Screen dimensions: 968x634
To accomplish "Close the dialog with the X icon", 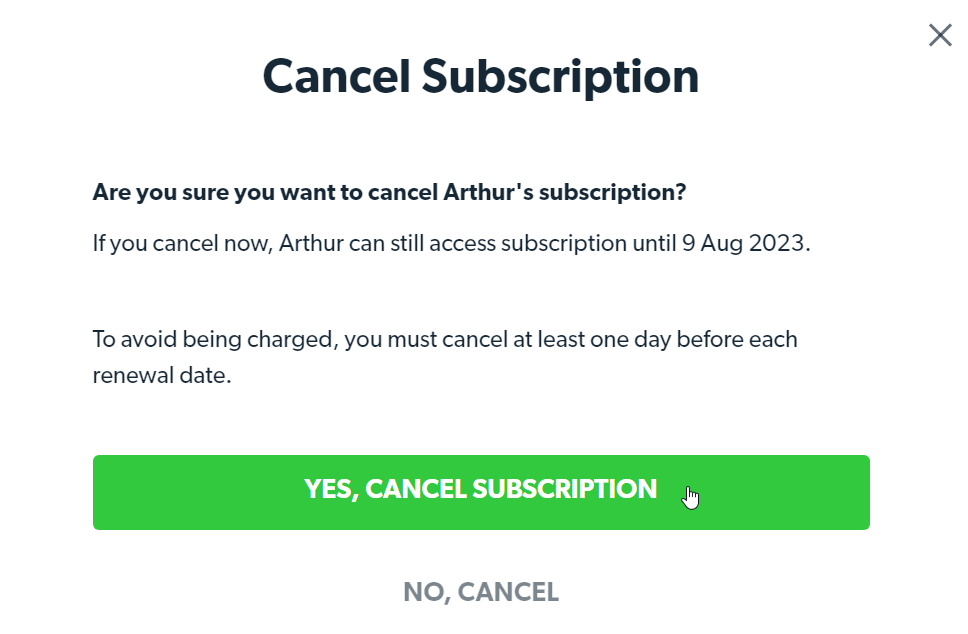I will tap(940, 36).
